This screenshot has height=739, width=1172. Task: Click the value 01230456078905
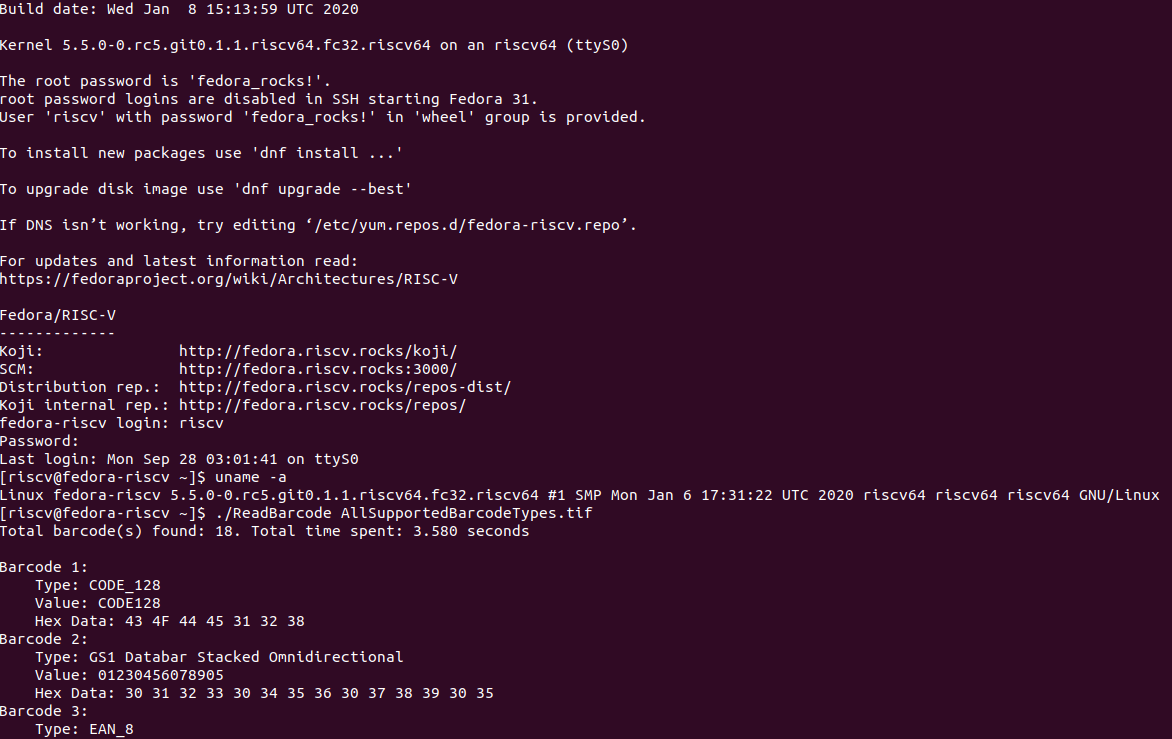[x=160, y=675]
